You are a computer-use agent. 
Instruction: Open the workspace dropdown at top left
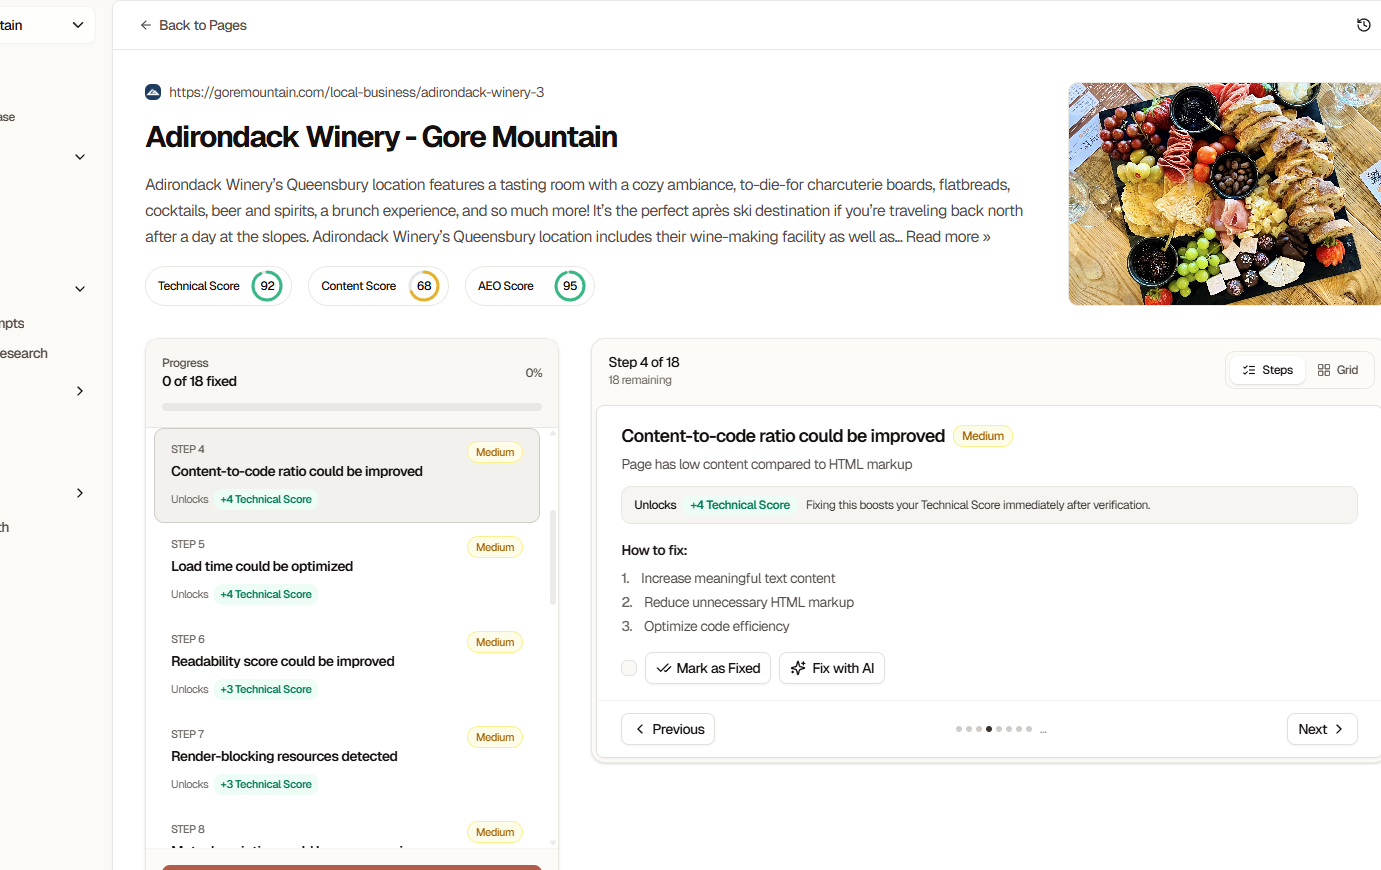tap(48, 25)
